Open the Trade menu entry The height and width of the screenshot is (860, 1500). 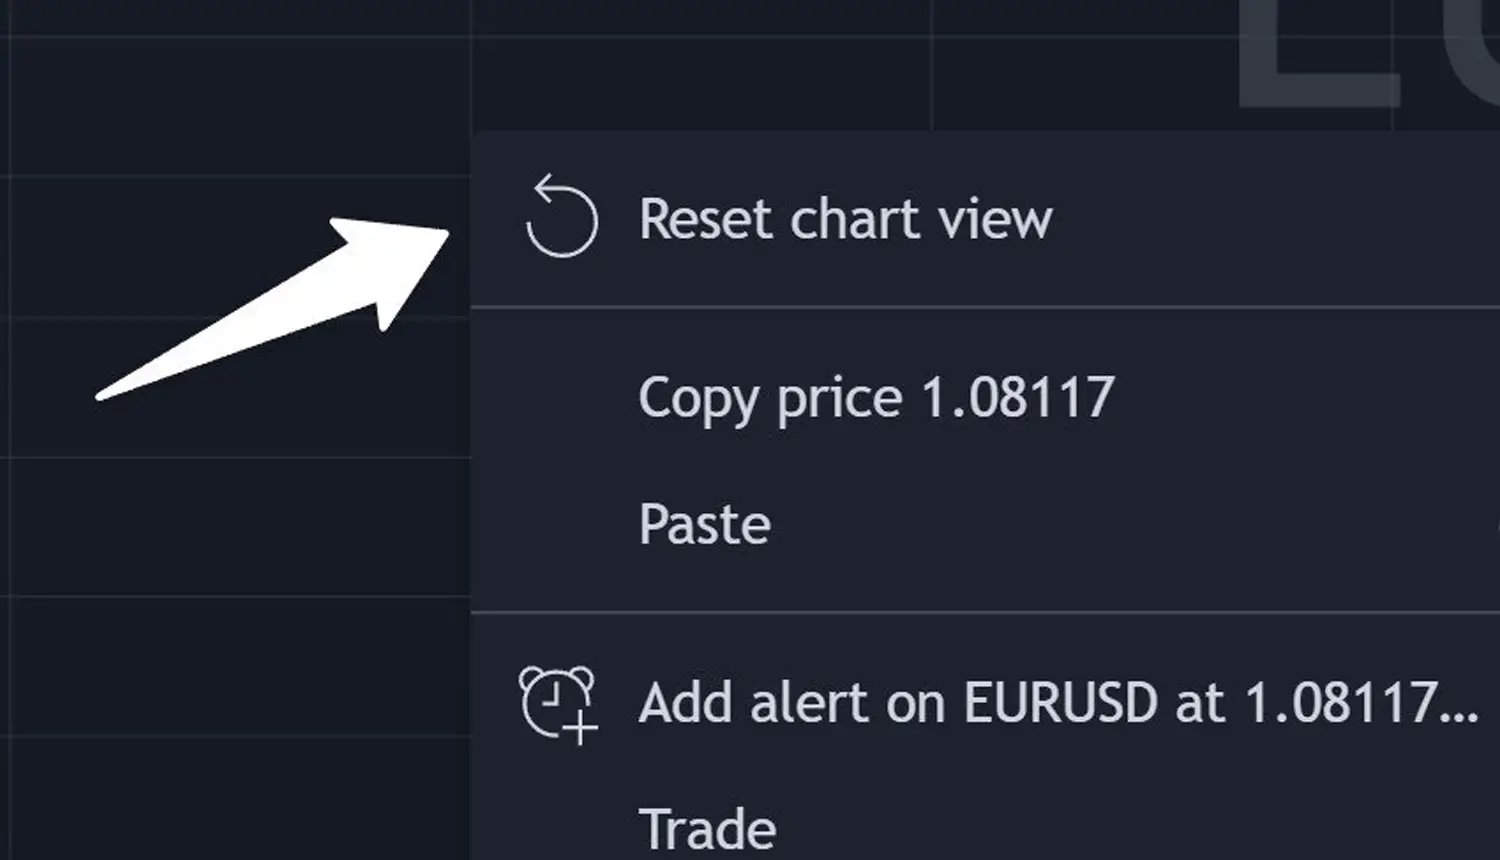707,828
